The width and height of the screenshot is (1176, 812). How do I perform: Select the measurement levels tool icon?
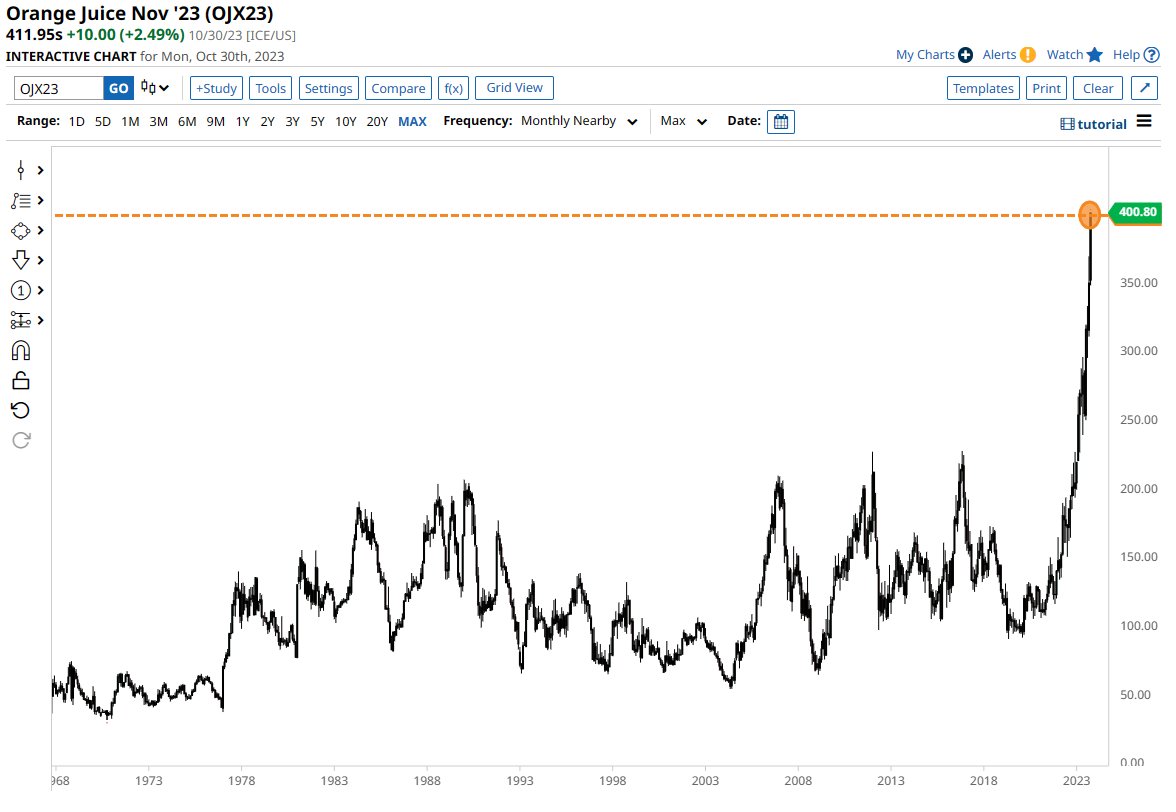tap(21, 320)
